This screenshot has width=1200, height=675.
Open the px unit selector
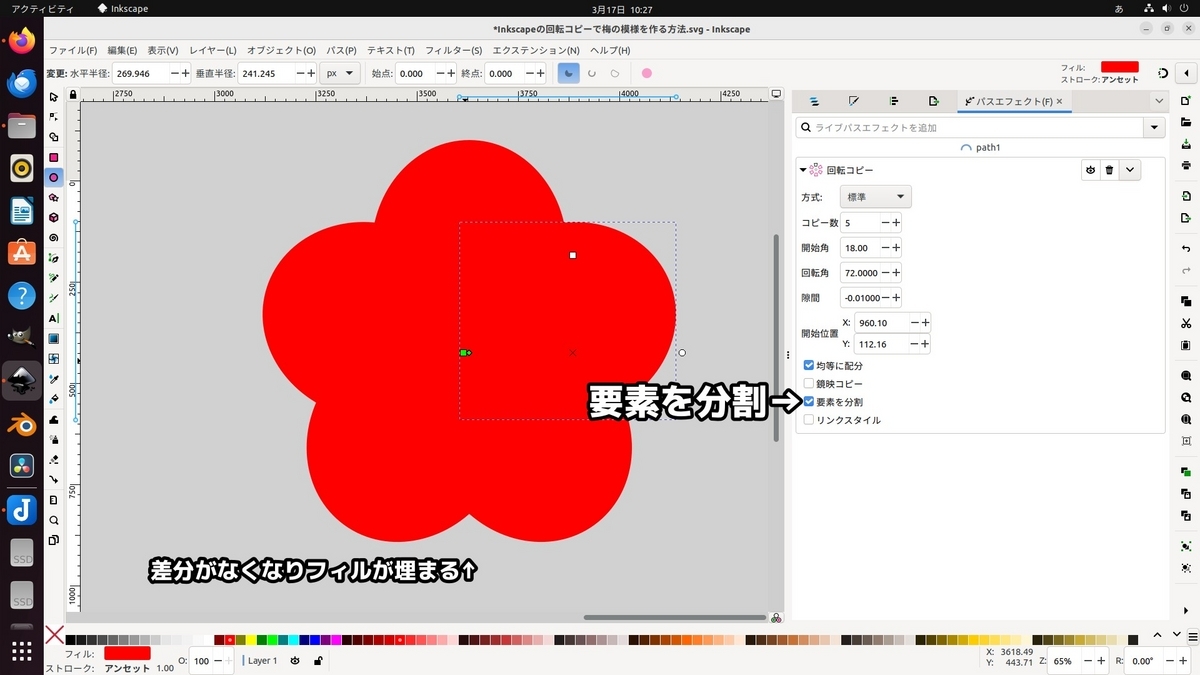pos(340,72)
